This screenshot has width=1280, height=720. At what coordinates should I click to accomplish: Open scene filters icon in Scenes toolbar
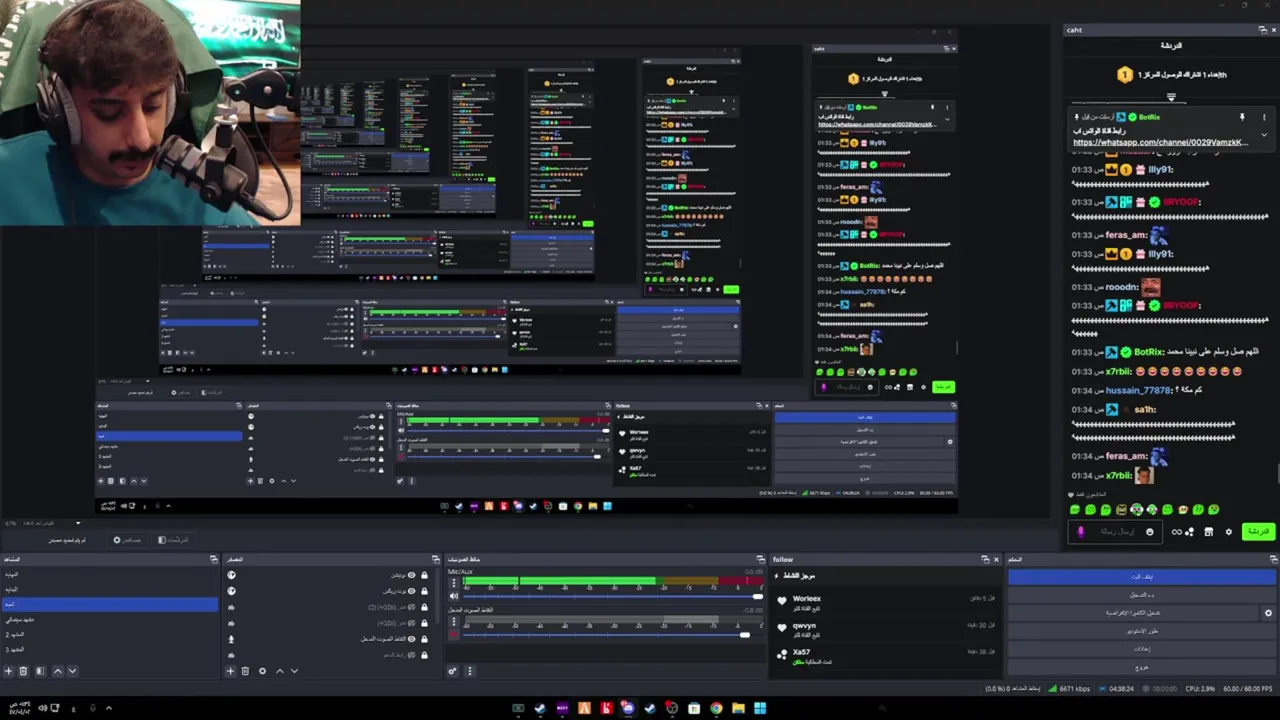[40, 670]
